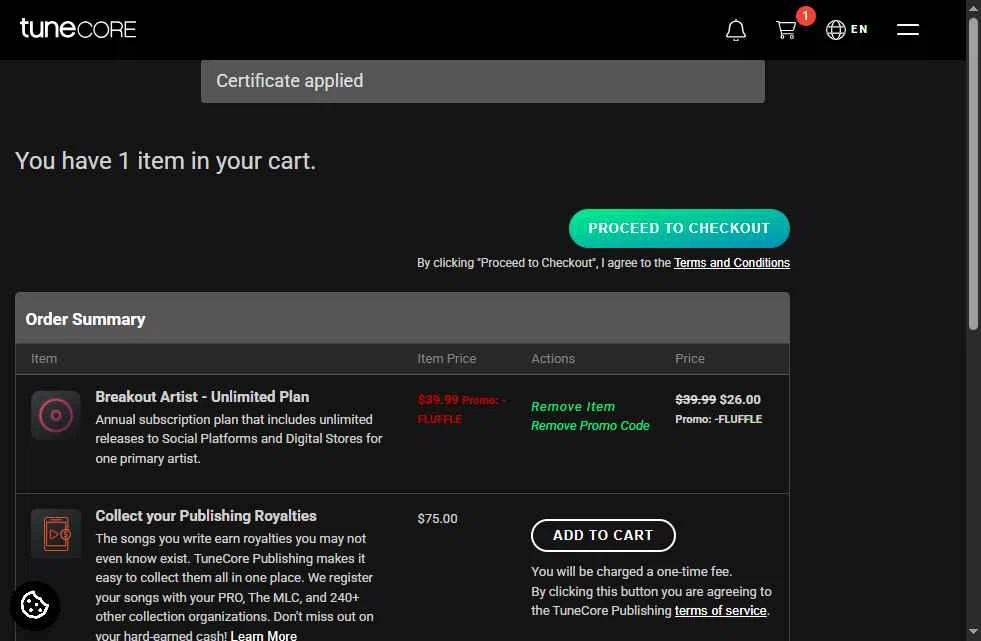Screen dimensions: 981x641
Task: Click Proceed to Checkout button
Action: click(x=679, y=228)
